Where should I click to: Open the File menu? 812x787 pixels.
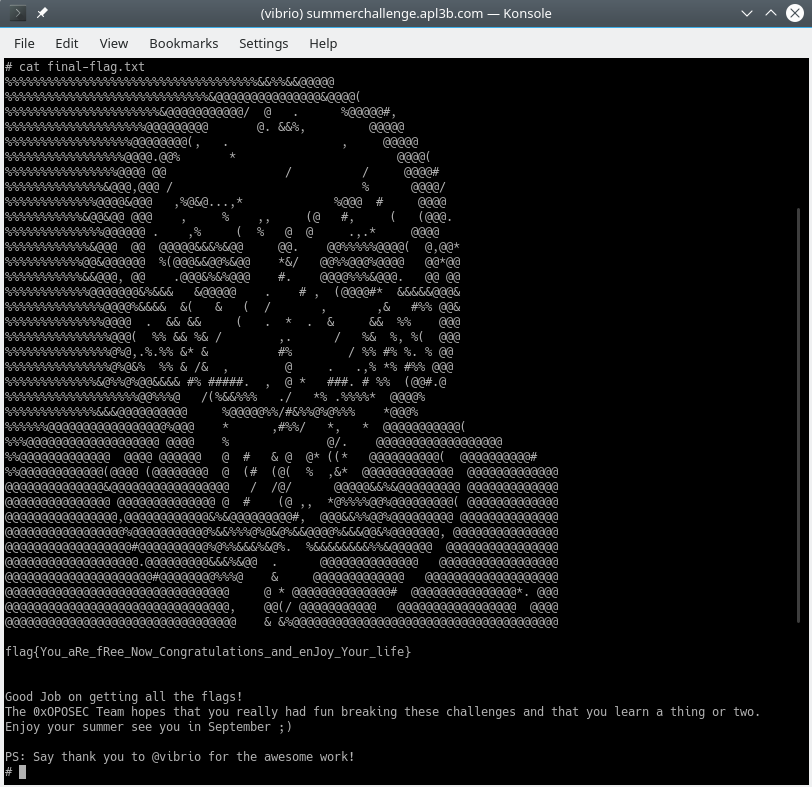coord(24,43)
